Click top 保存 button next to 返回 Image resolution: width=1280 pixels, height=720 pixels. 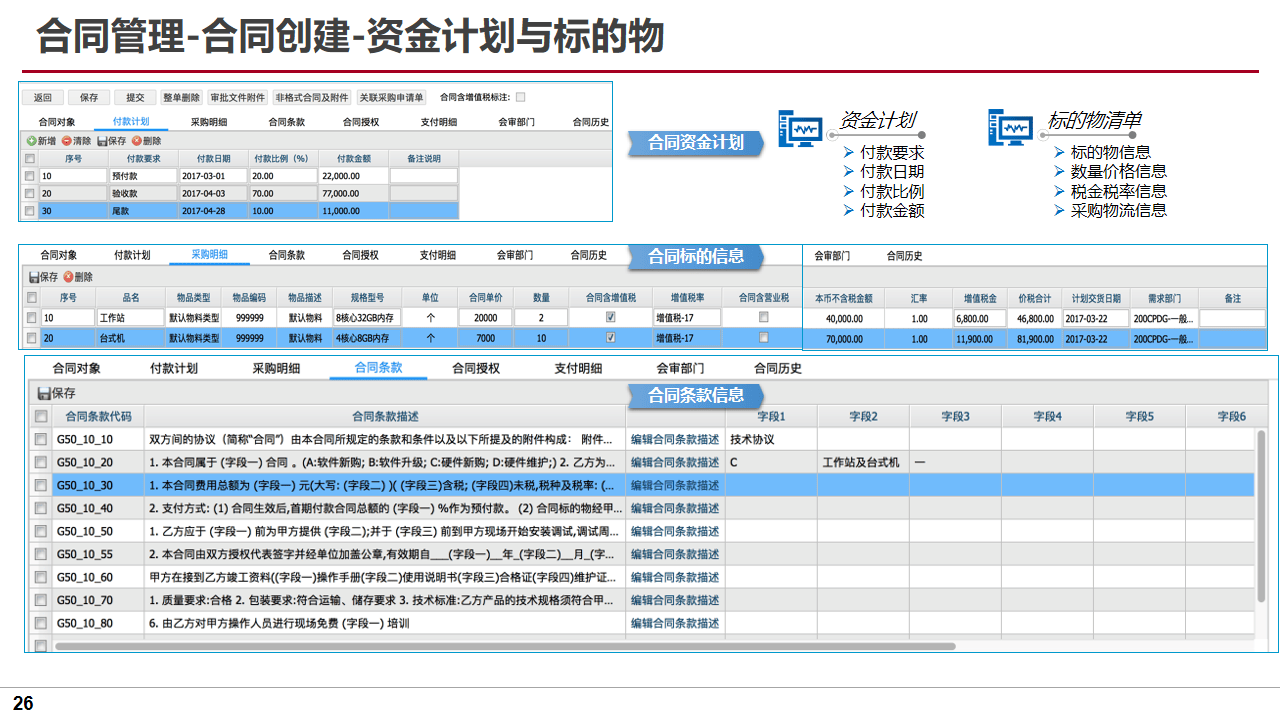click(x=89, y=97)
